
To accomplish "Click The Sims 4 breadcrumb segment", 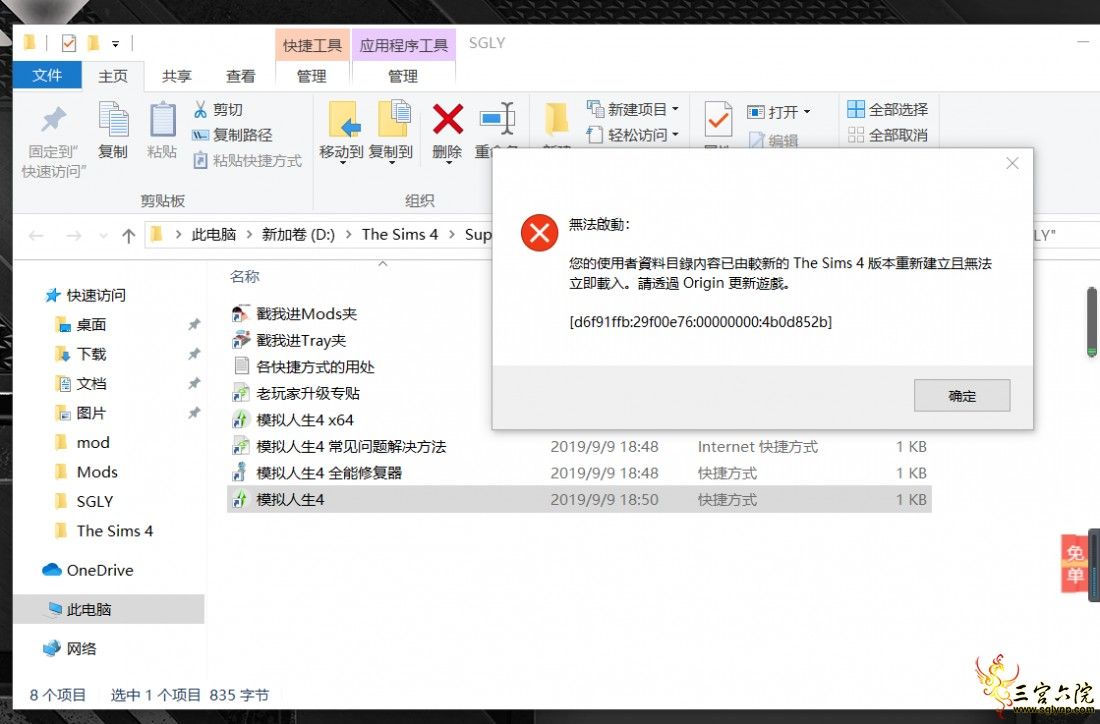I will pyautogui.click(x=400, y=235).
